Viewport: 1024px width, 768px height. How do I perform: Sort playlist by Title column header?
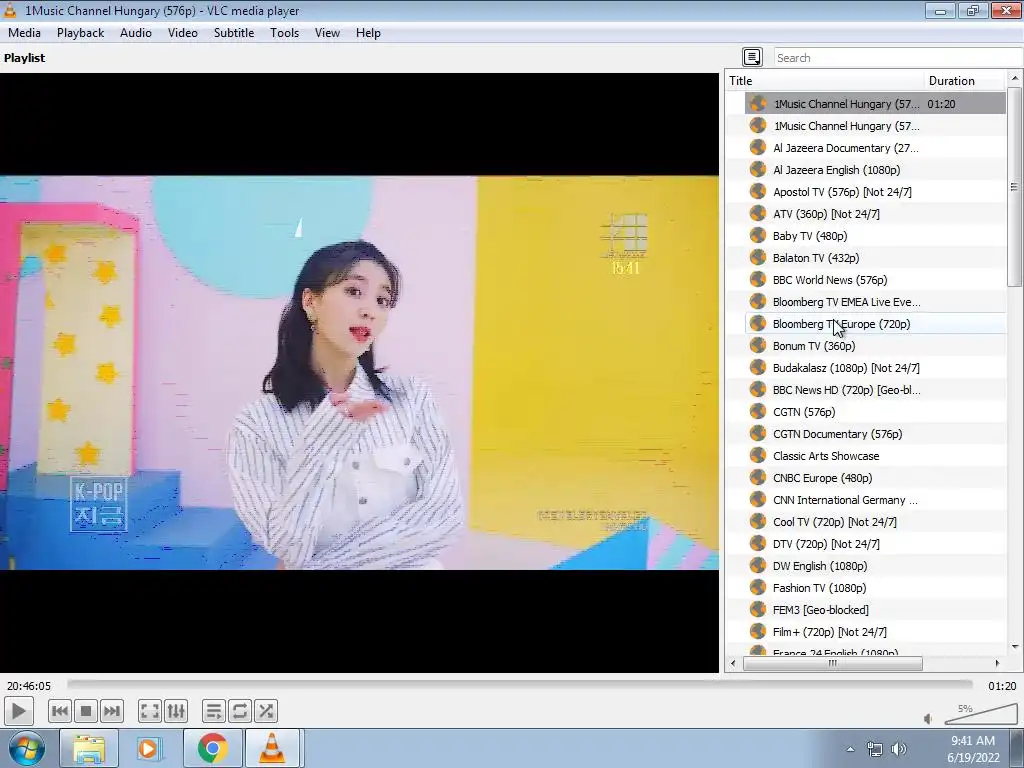pyautogui.click(x=825, y=80)
